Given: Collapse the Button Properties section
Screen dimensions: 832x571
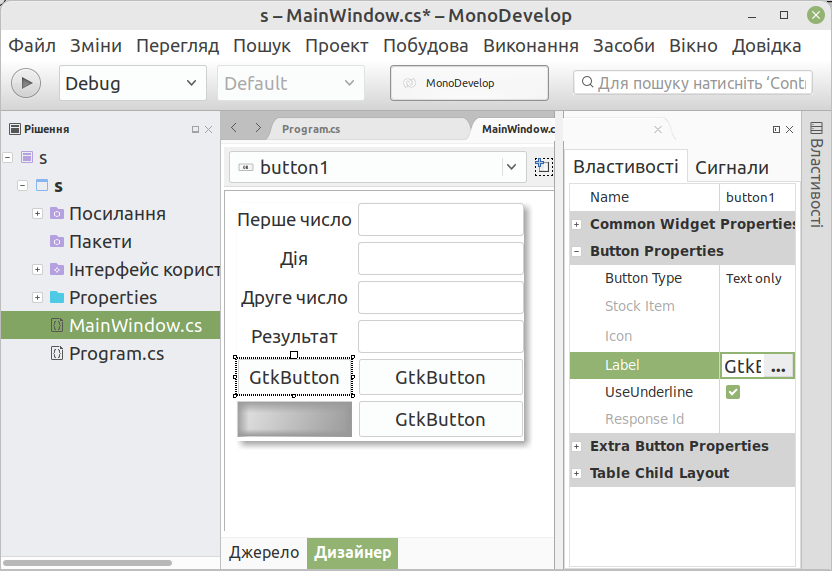Looking at the screenshot, I should [x=577, y=252].
